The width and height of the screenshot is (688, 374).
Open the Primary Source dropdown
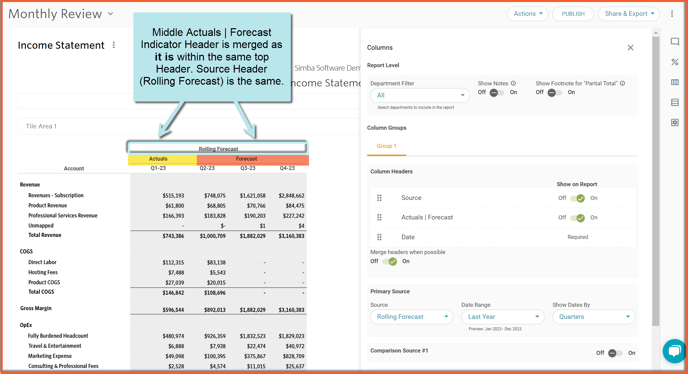(412, 316)
